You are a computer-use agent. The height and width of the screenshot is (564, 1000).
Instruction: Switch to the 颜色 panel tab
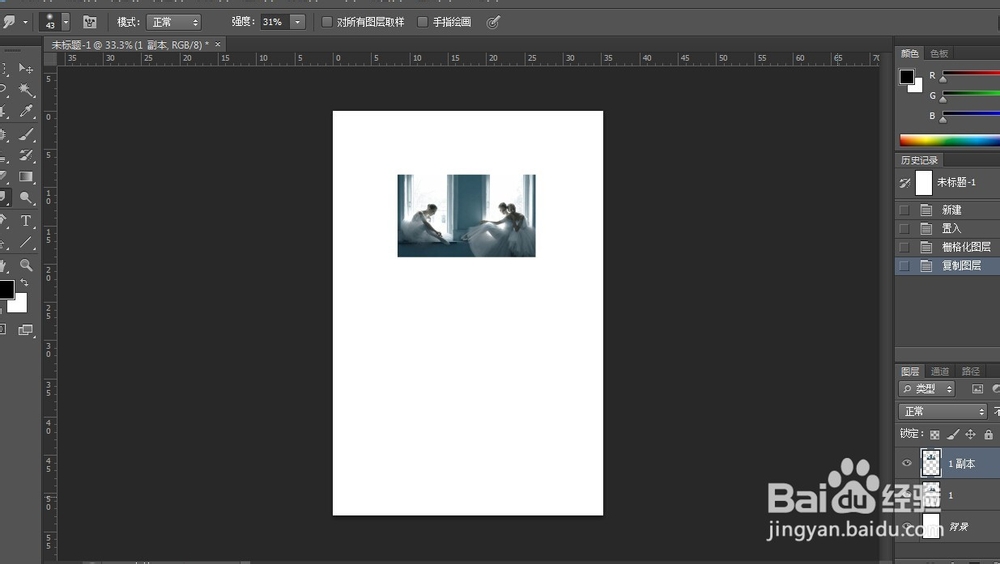[909, 54]
